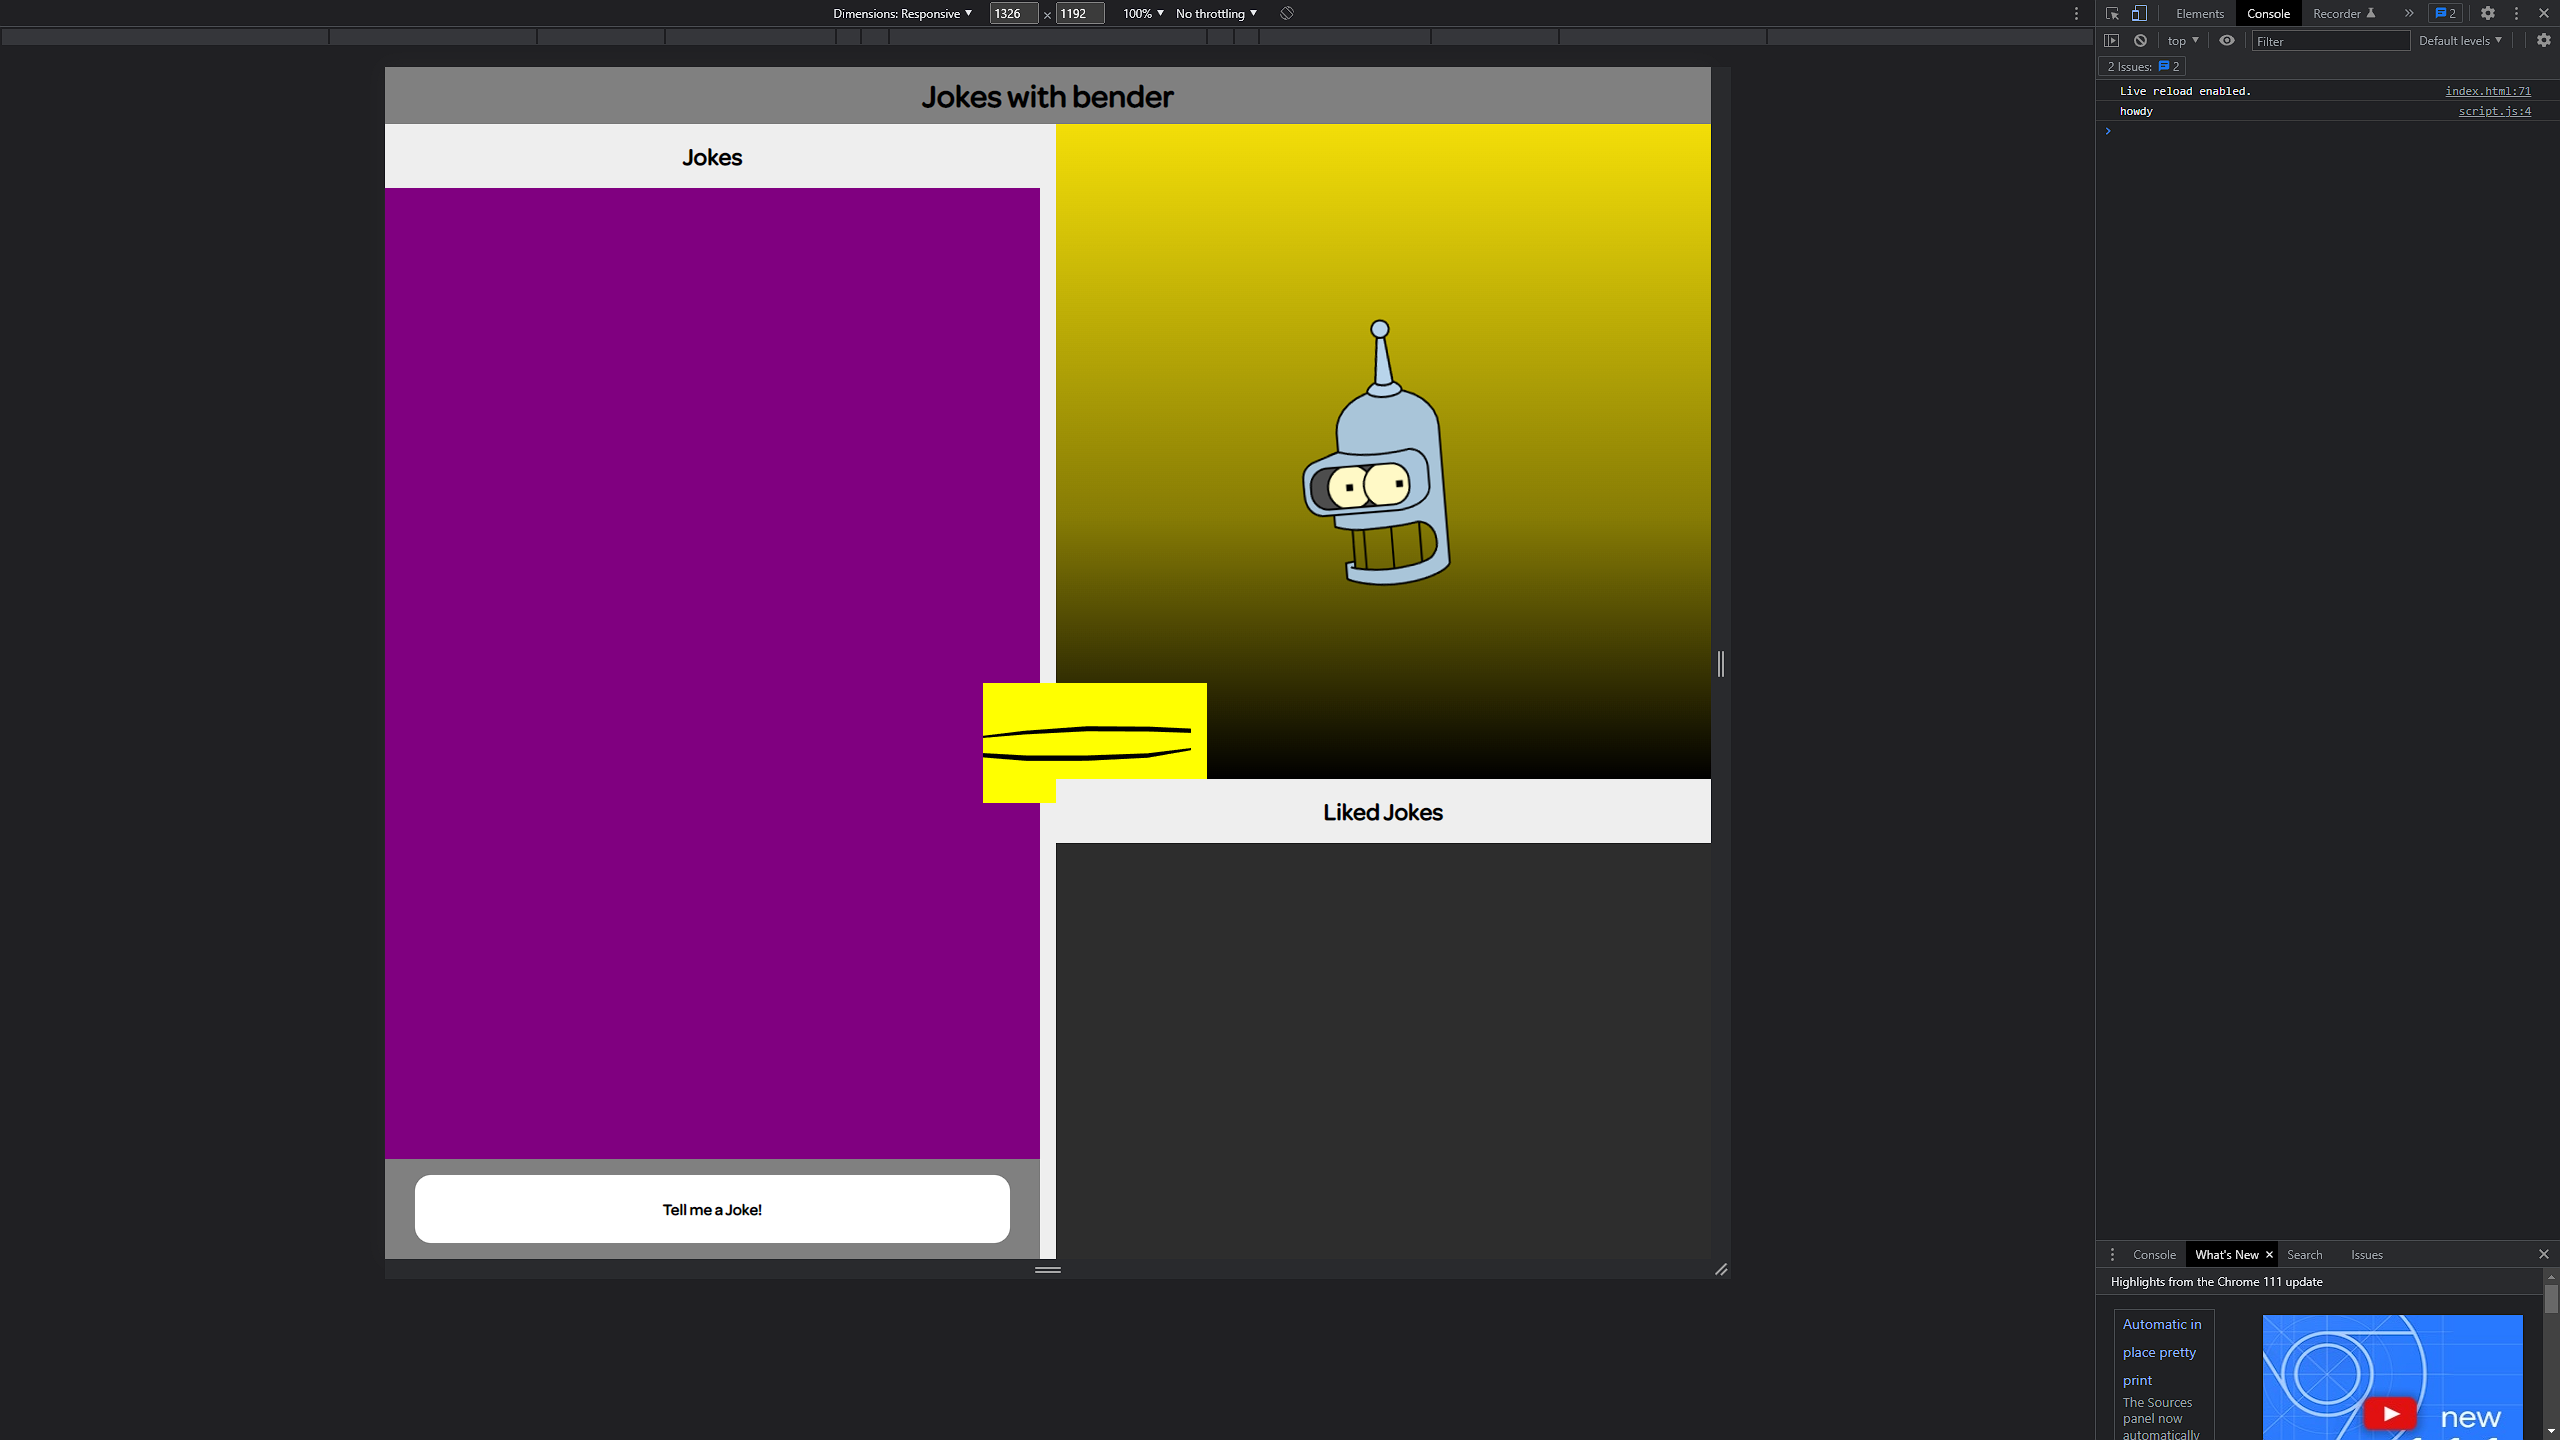
Task: Open the Automatic in place pretty print link
Action: [x=2161, y=1352]
